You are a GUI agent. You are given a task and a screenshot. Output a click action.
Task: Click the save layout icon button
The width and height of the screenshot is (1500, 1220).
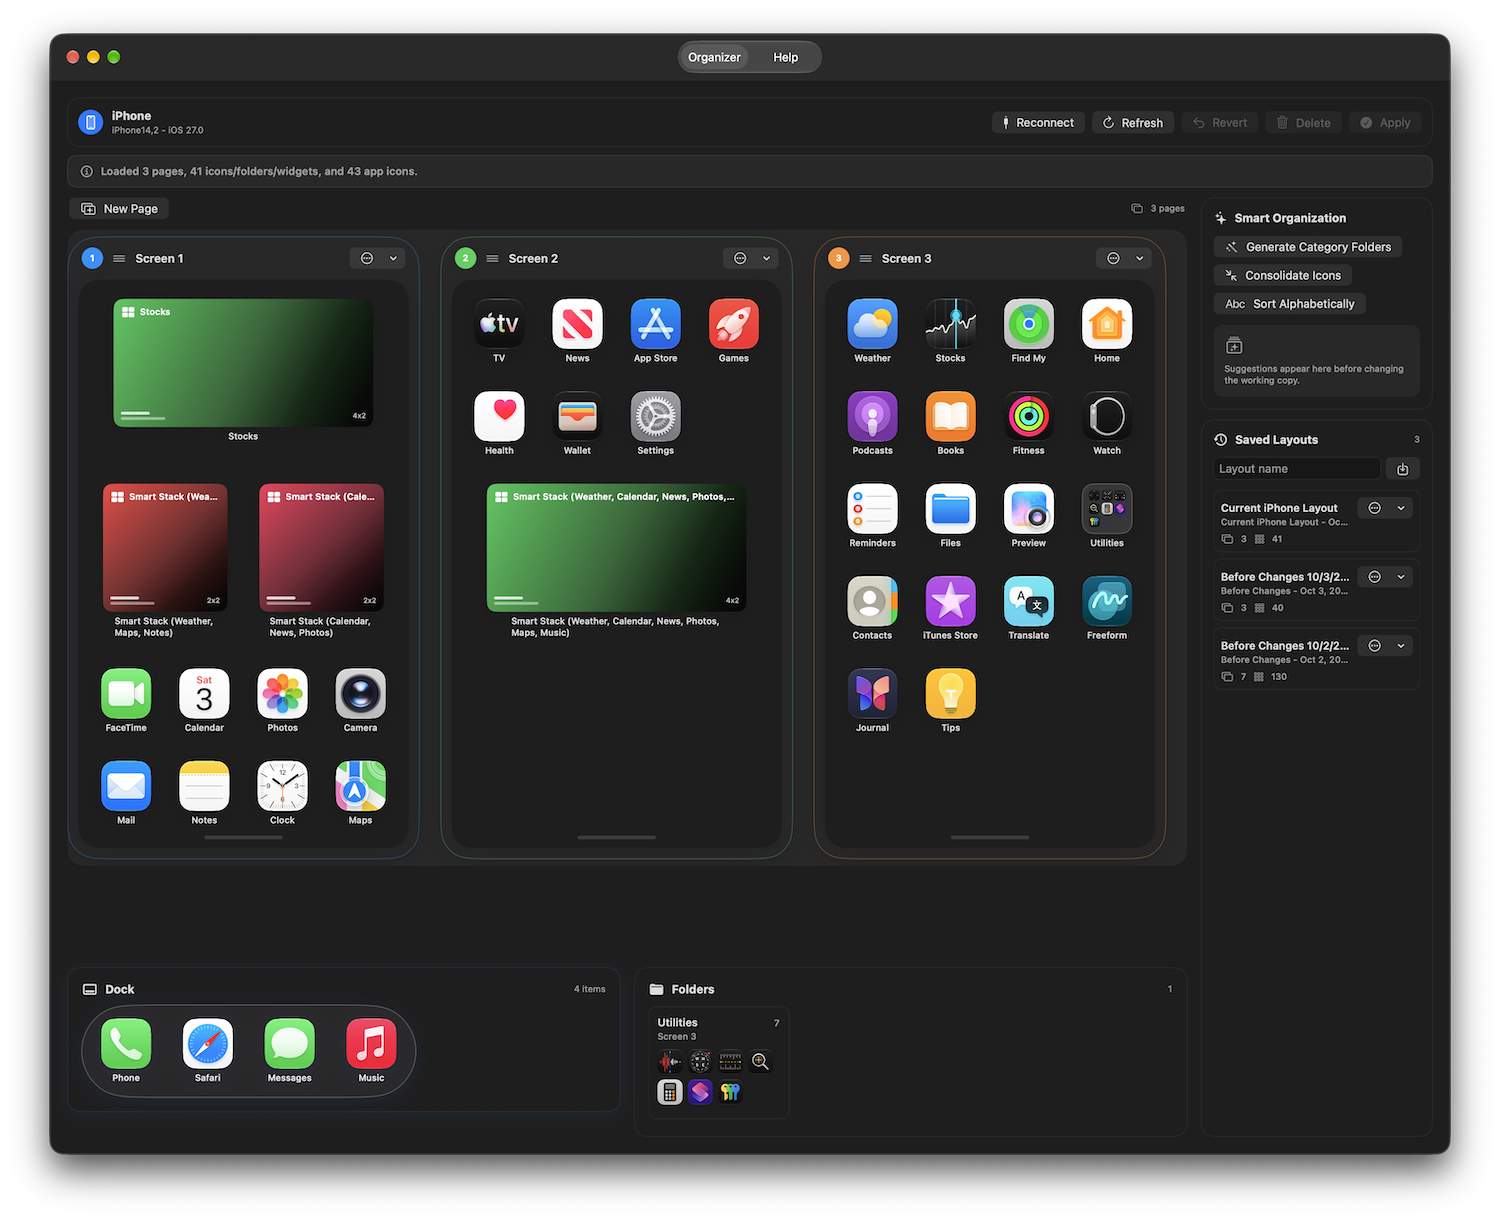point(1403,469)
